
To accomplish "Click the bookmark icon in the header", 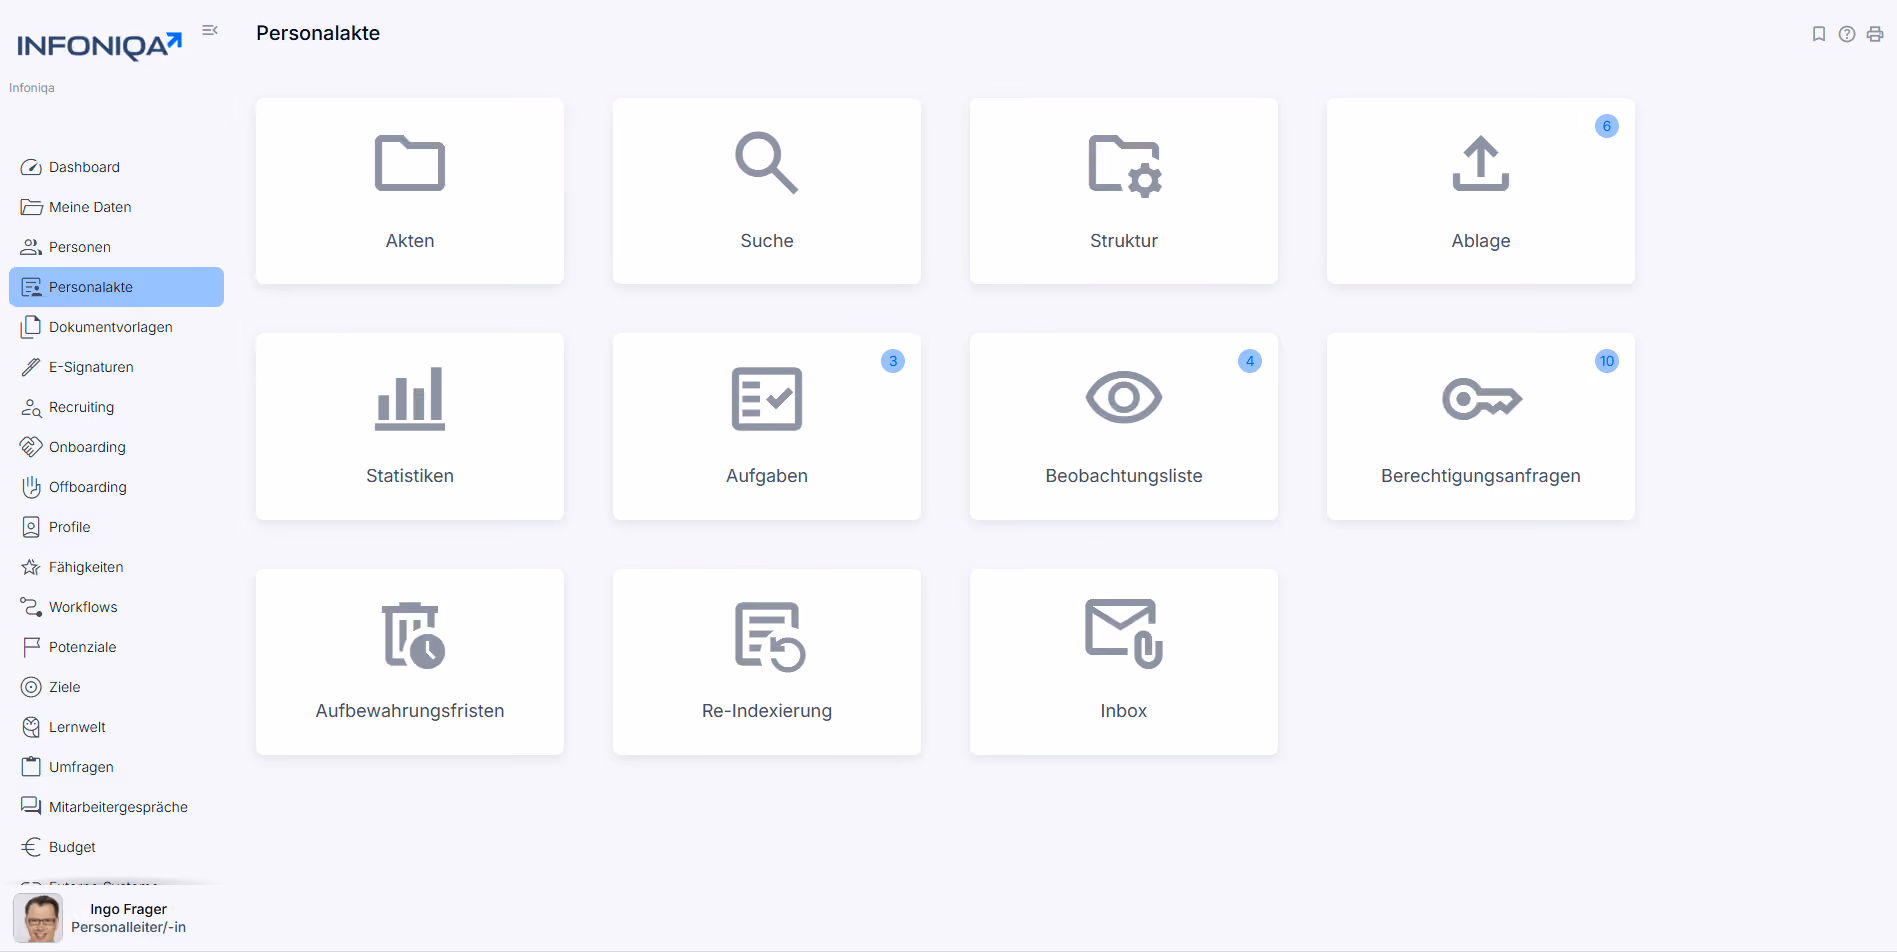I will (x=1819, y=34).
